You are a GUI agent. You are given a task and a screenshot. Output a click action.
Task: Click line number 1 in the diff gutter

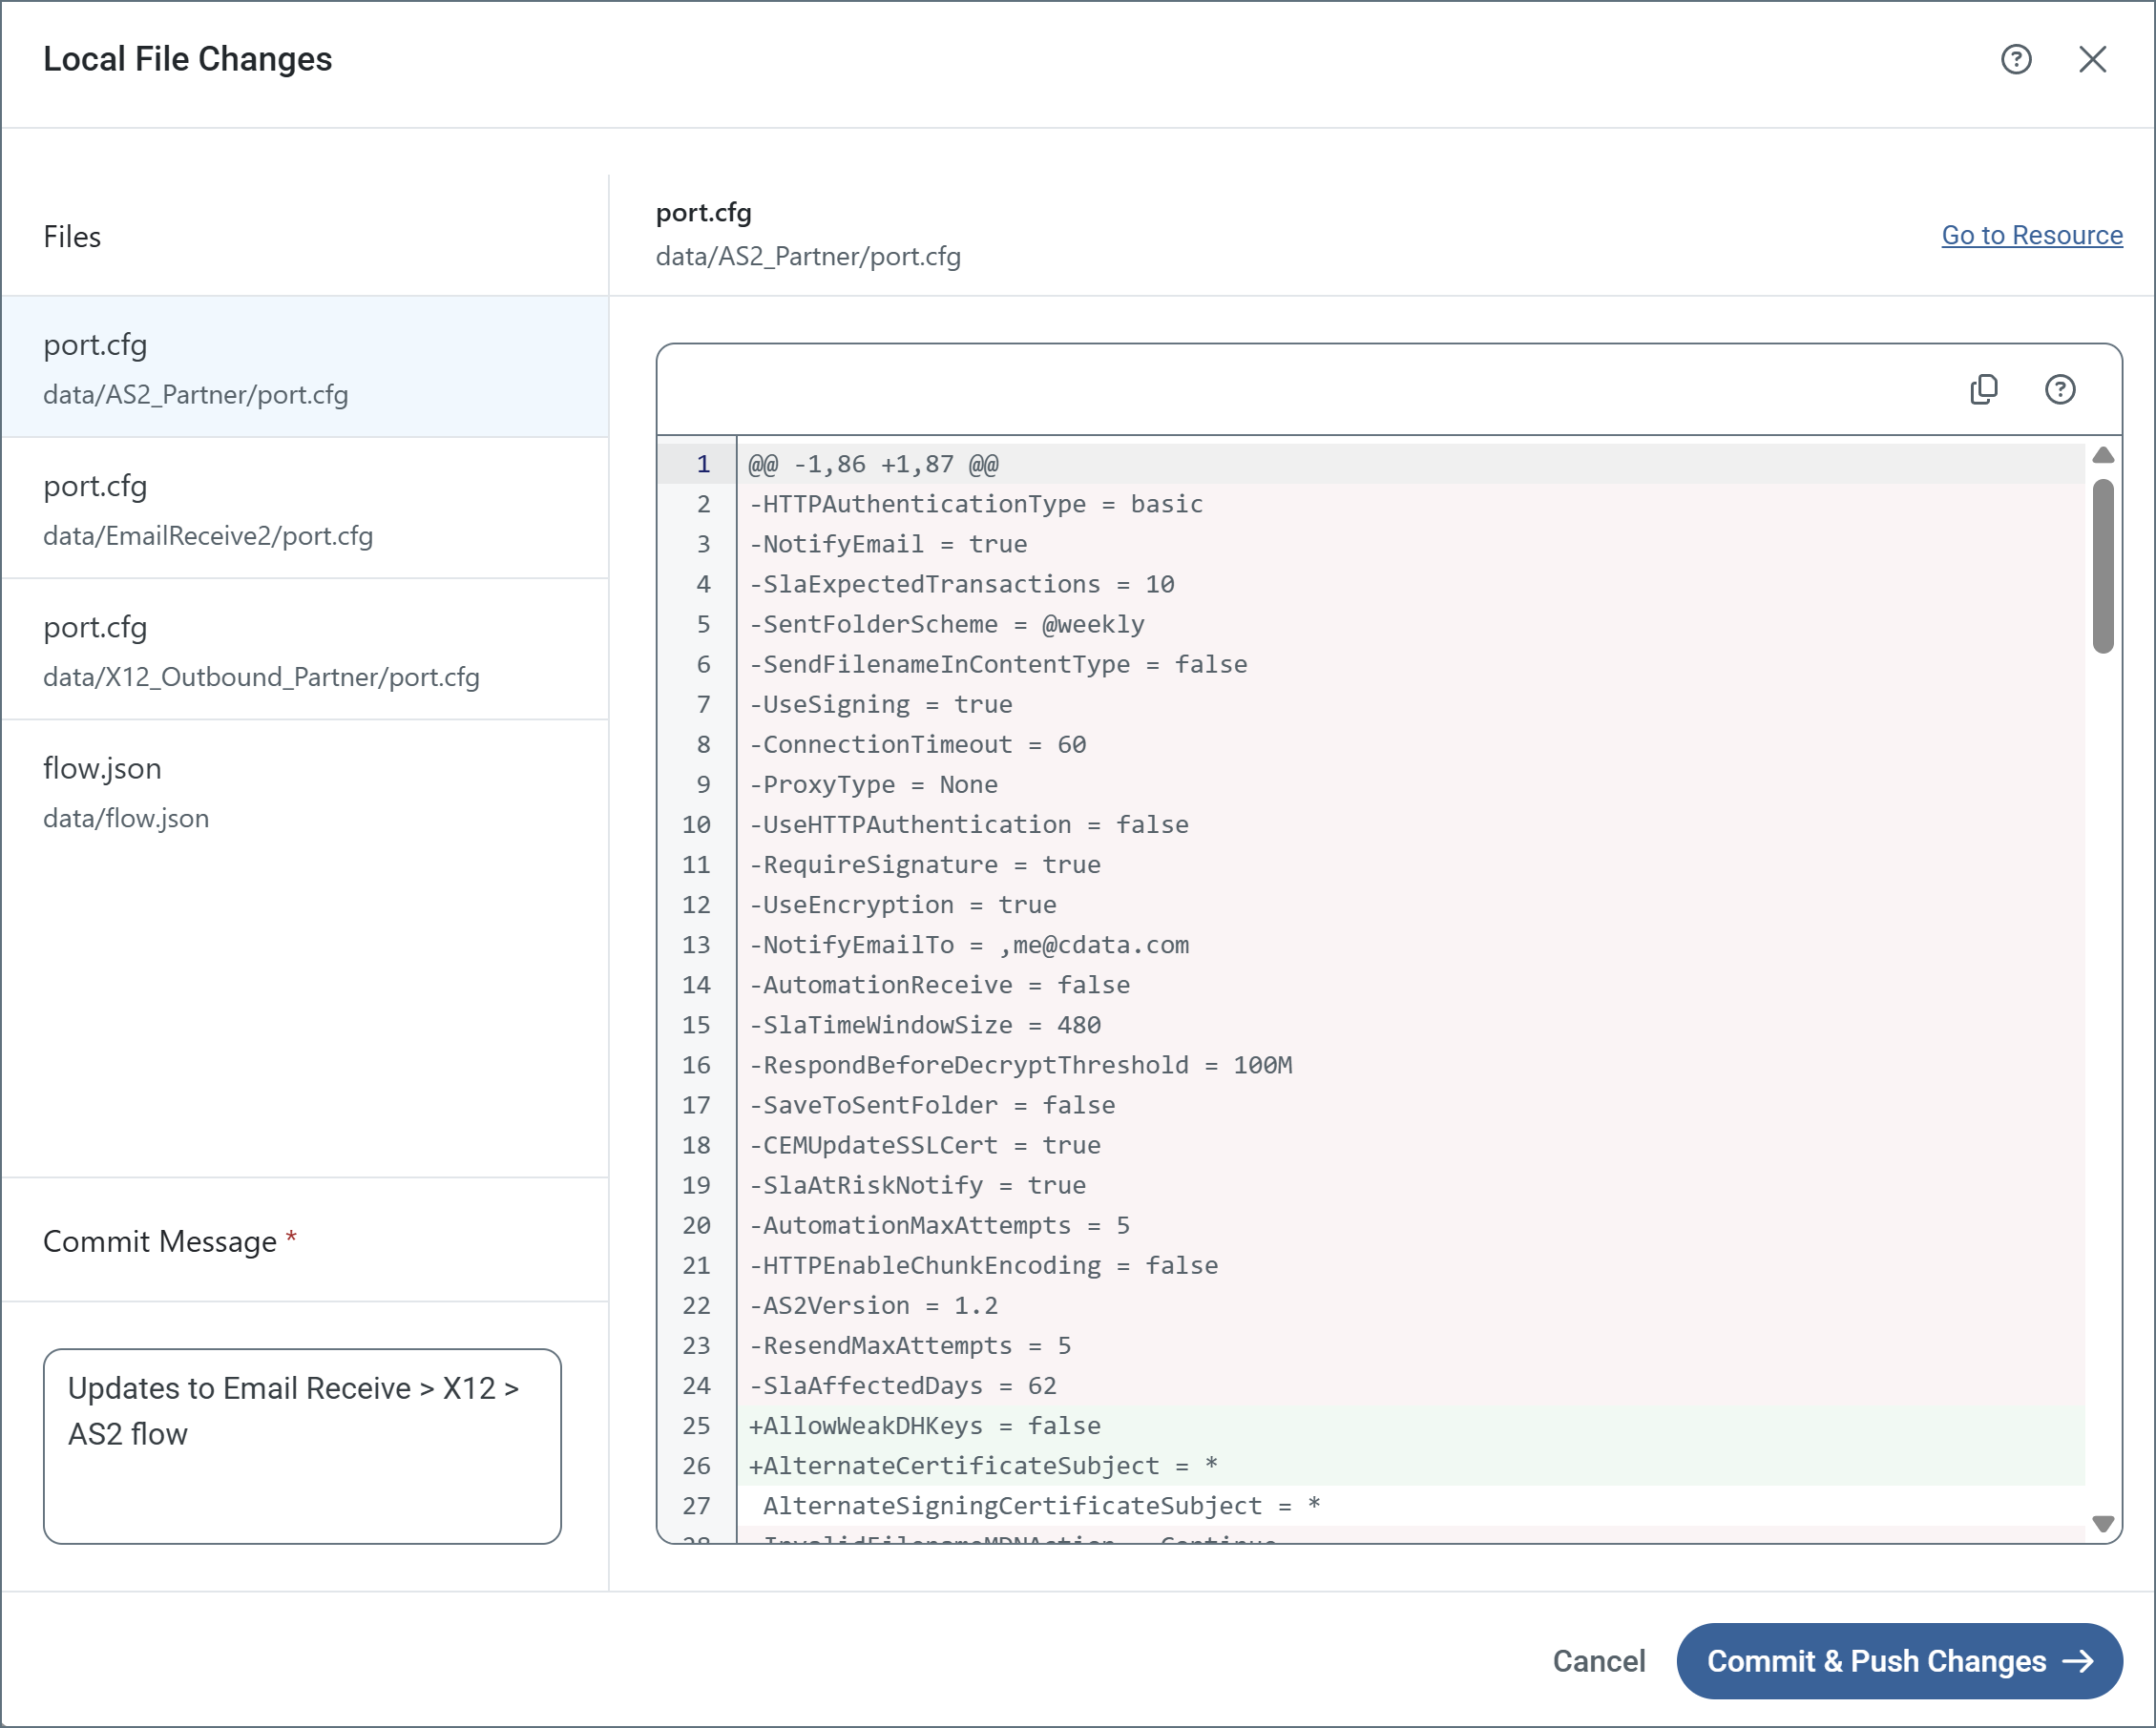click(x=703, y=465)
